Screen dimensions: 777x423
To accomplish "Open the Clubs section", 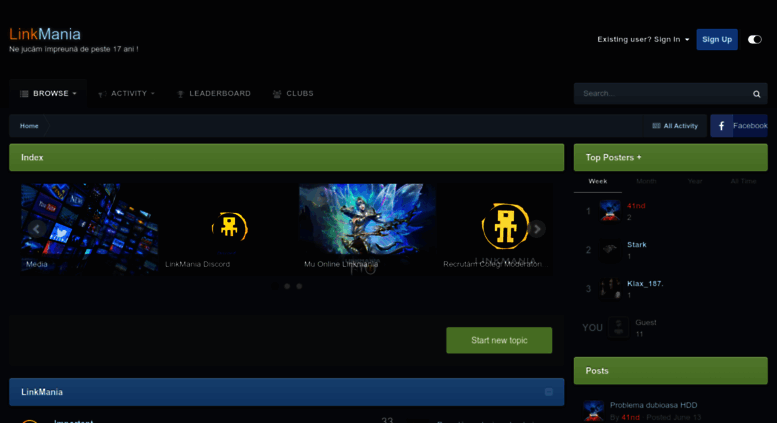I will pyautogui.click(x=293, y=94).
